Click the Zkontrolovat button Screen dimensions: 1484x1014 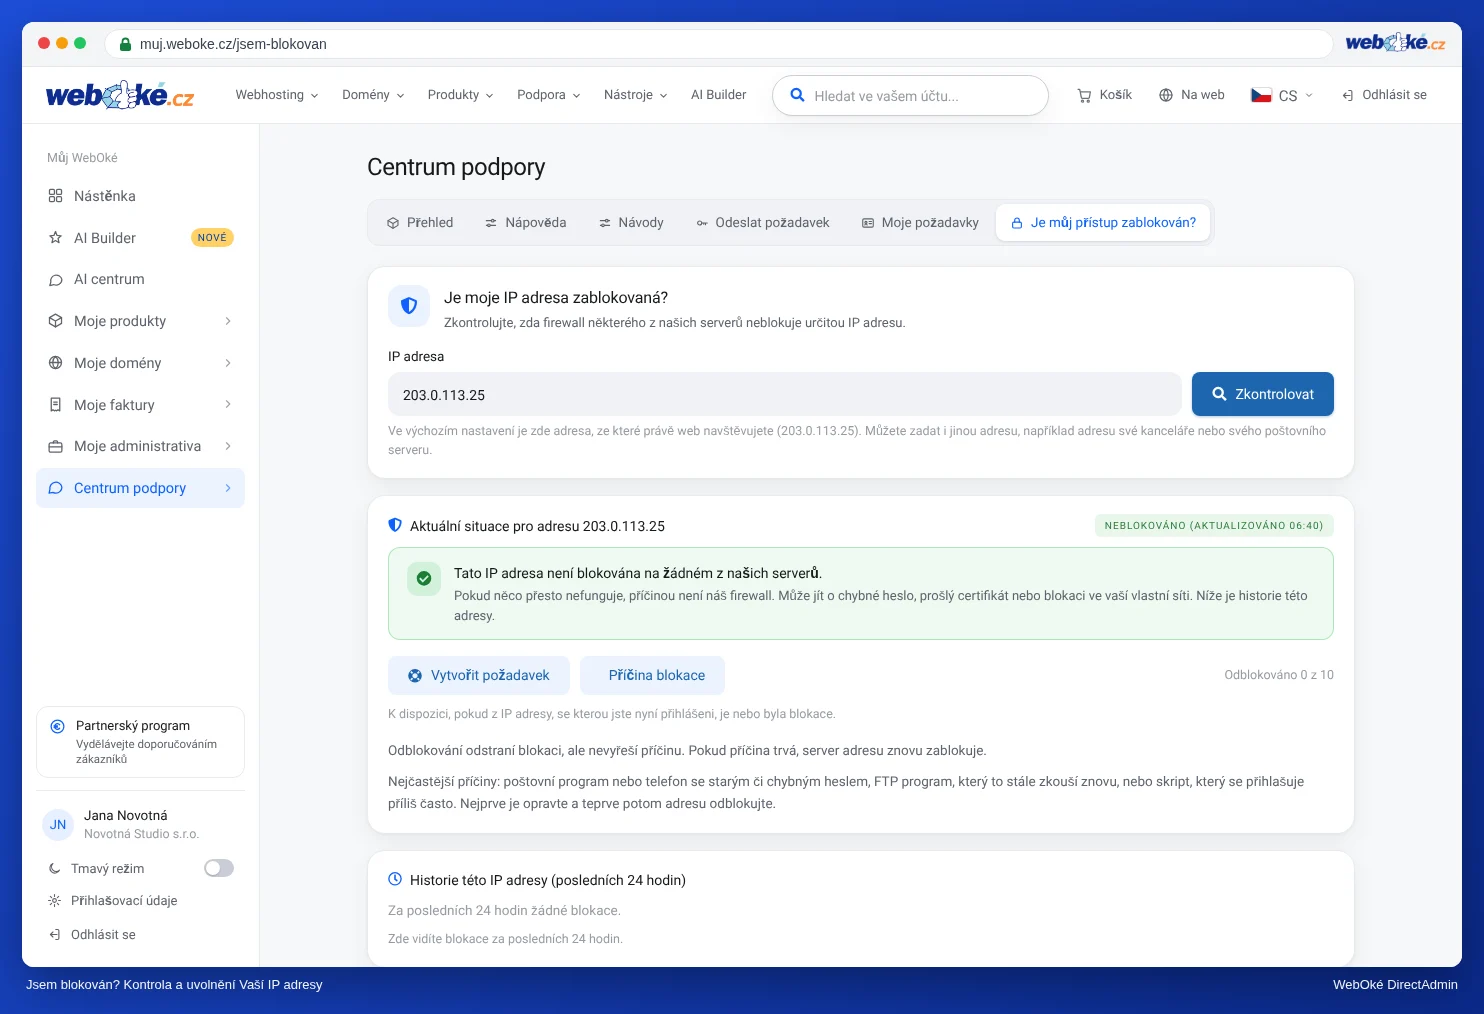(x=1263, y=394)
